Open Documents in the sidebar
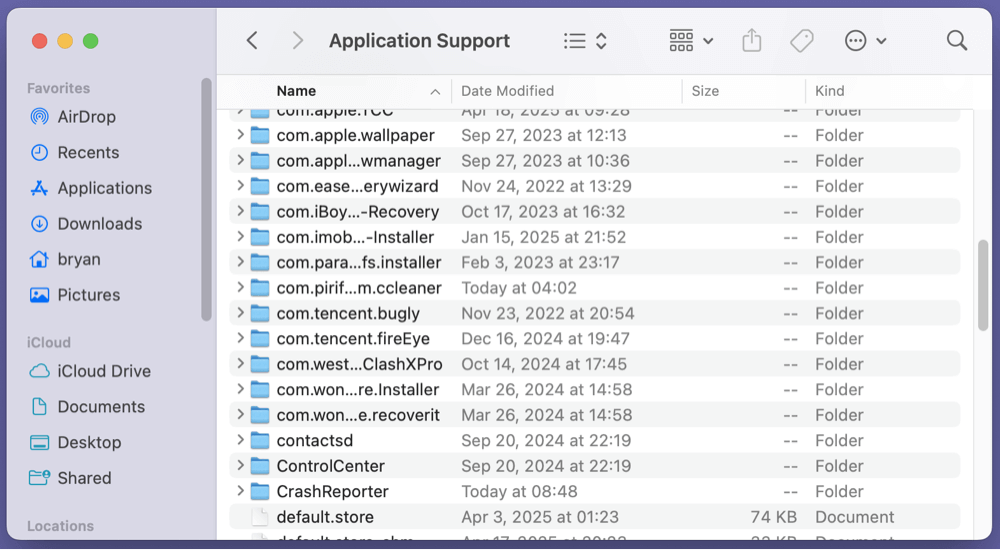The image size is (1000, 550). pos(87,407)
